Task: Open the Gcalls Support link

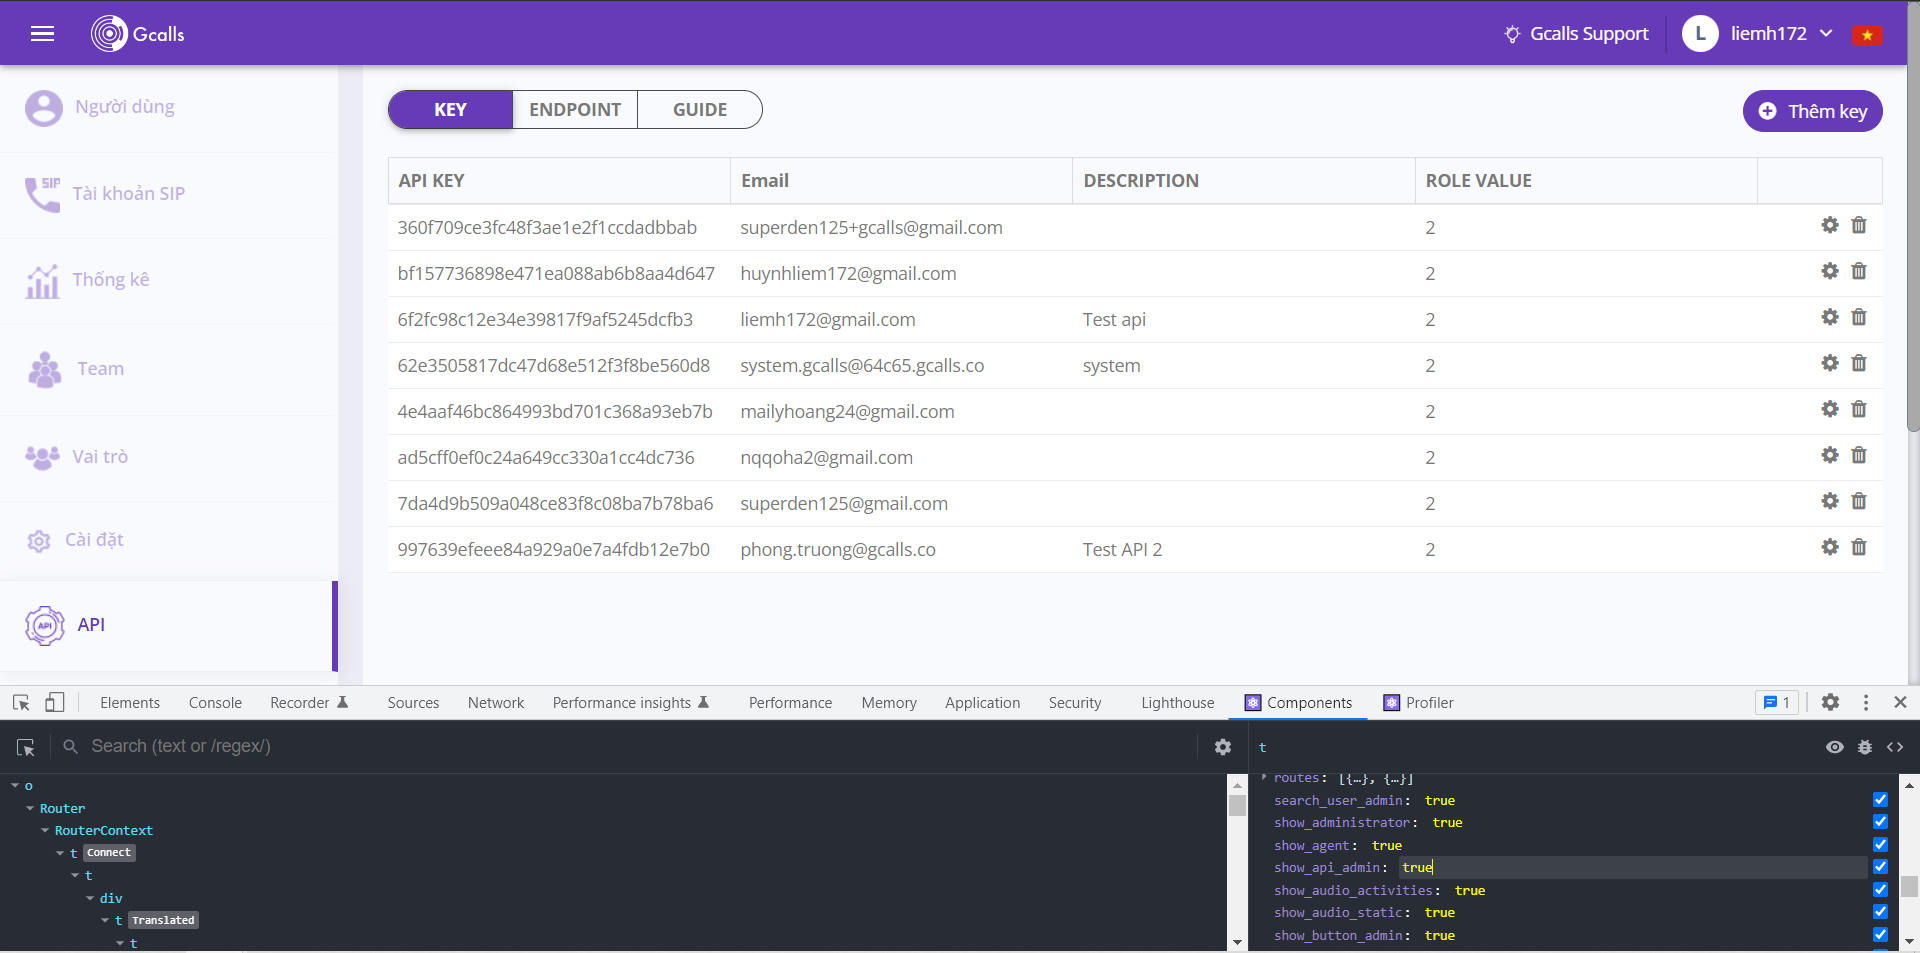Action: click(x=1577, y=34)
